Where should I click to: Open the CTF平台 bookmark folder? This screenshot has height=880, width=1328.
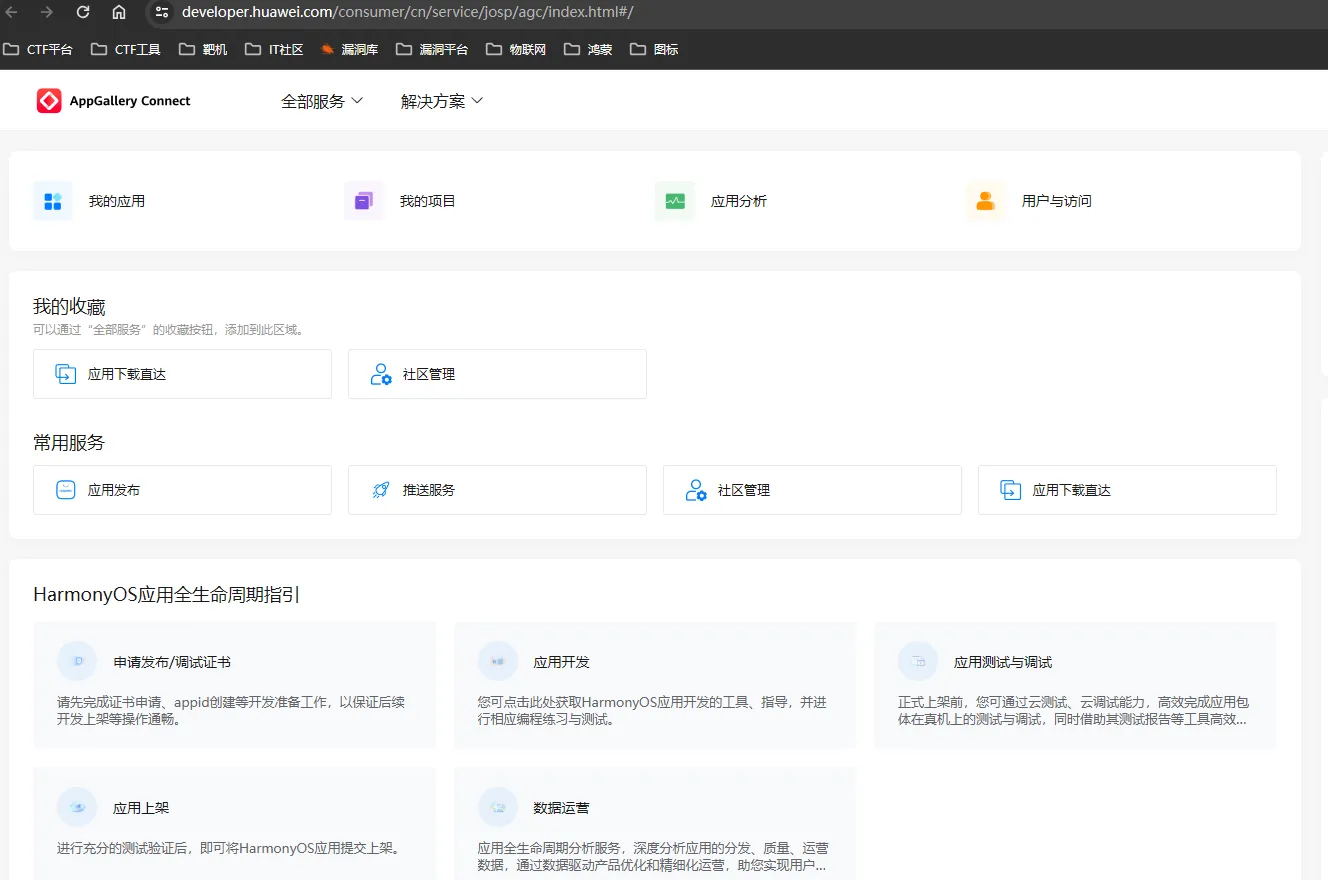point(38,49)
